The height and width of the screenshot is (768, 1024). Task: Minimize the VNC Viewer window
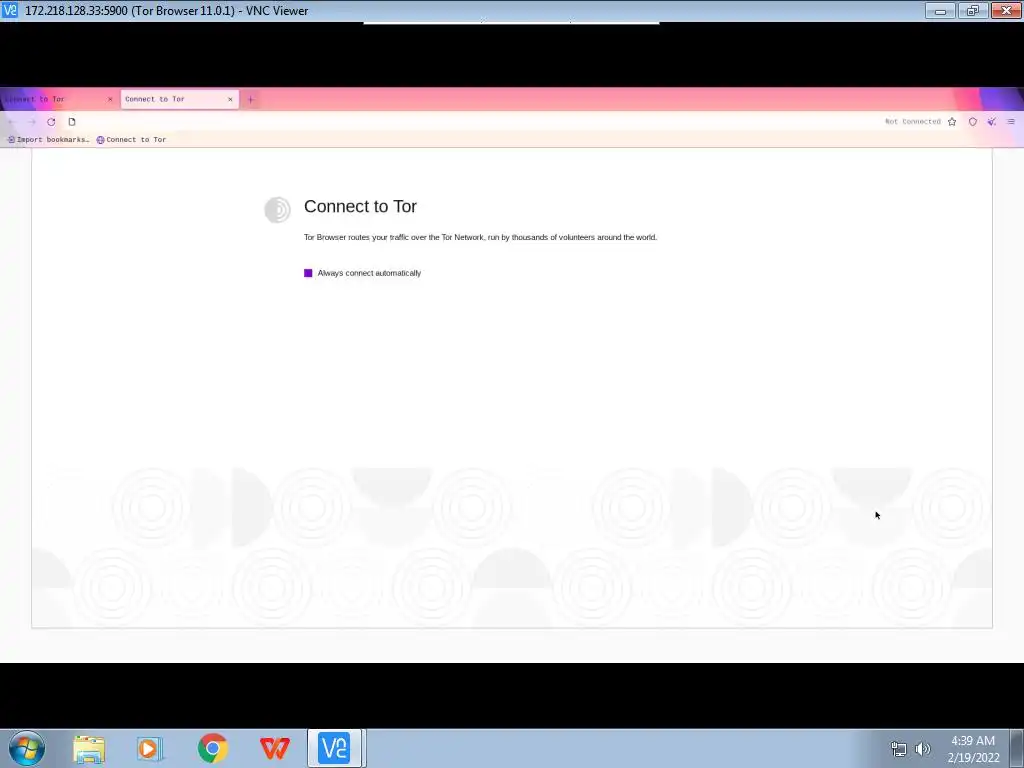tap(940, 10)
